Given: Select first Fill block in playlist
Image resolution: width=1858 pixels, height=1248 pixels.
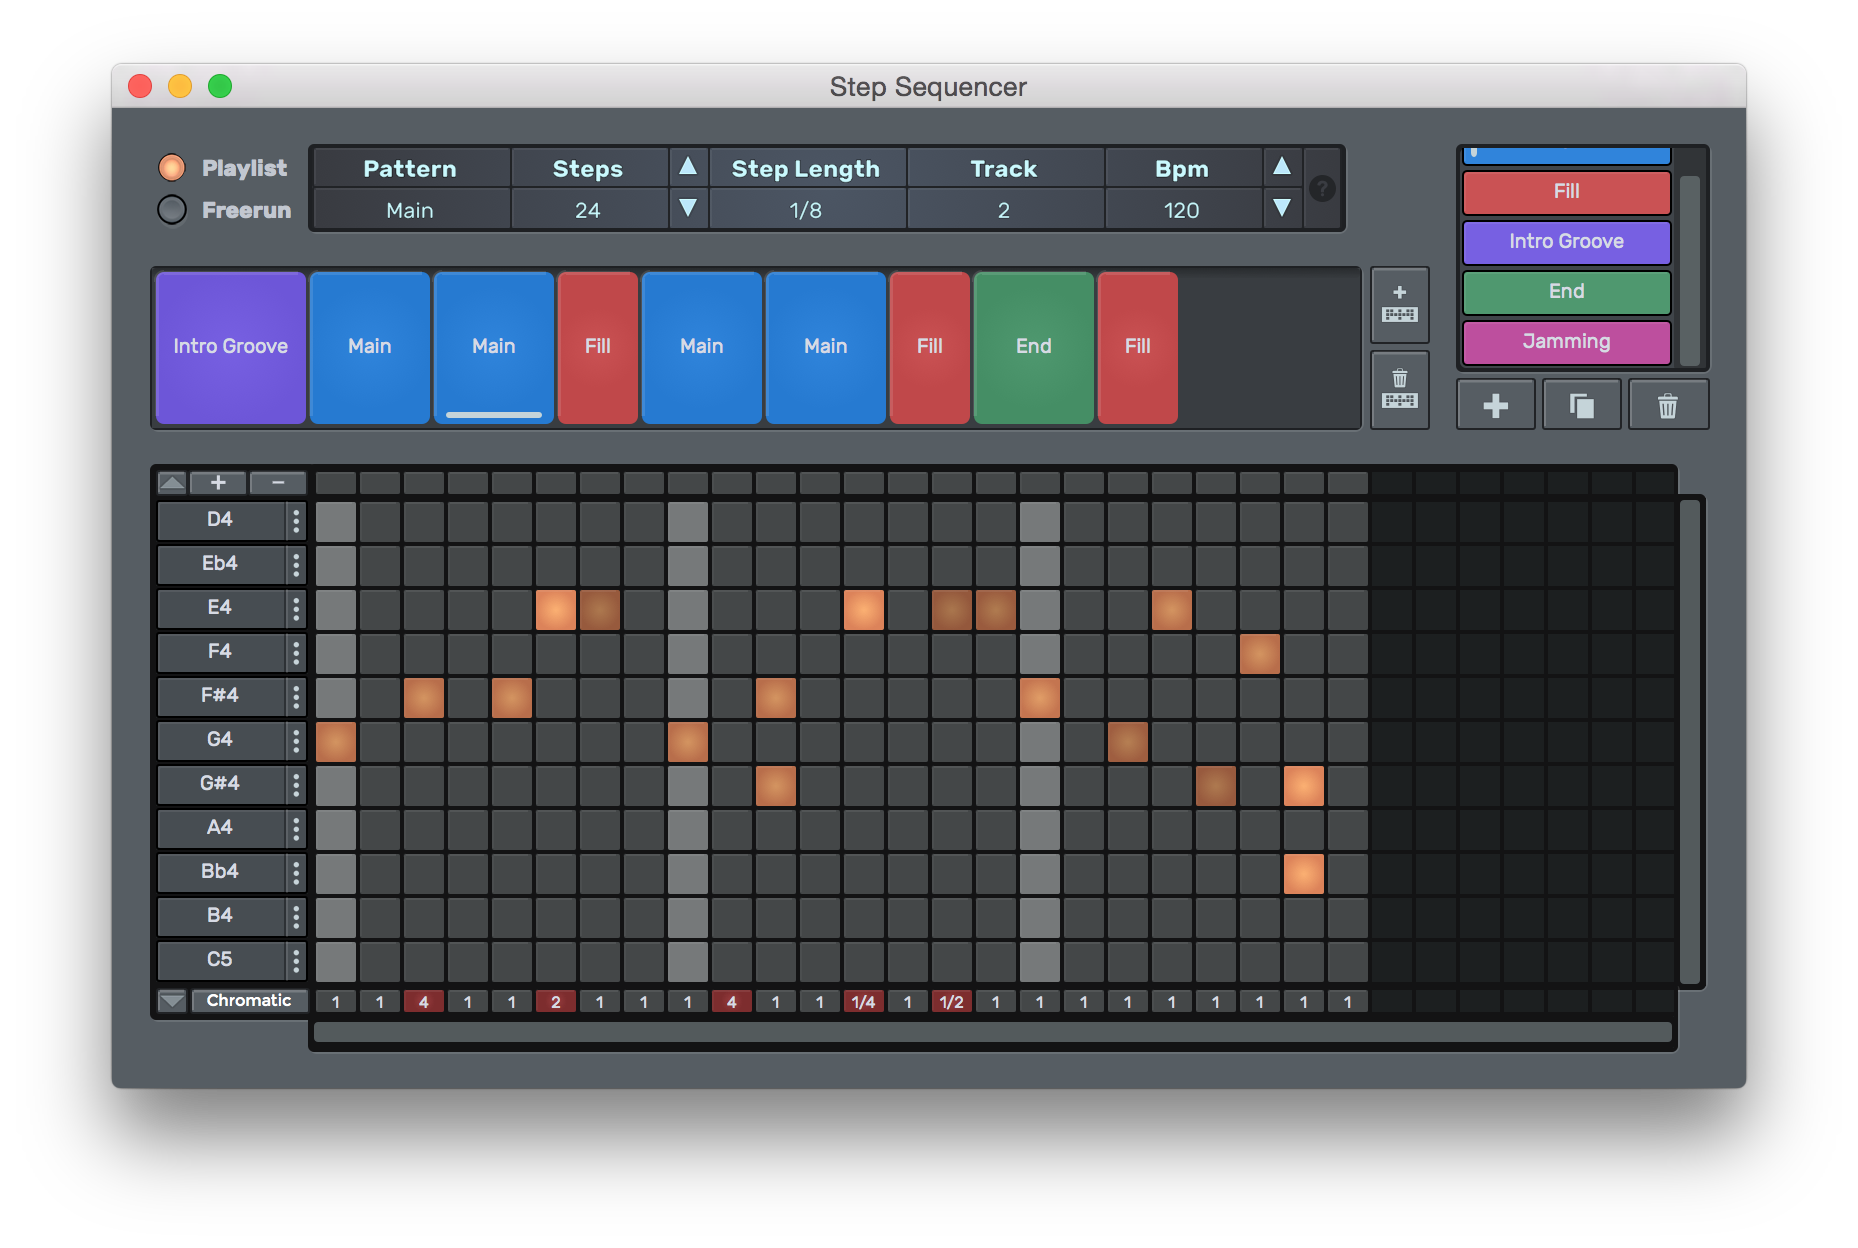Looking at the screenshot, I should point(598,347).
